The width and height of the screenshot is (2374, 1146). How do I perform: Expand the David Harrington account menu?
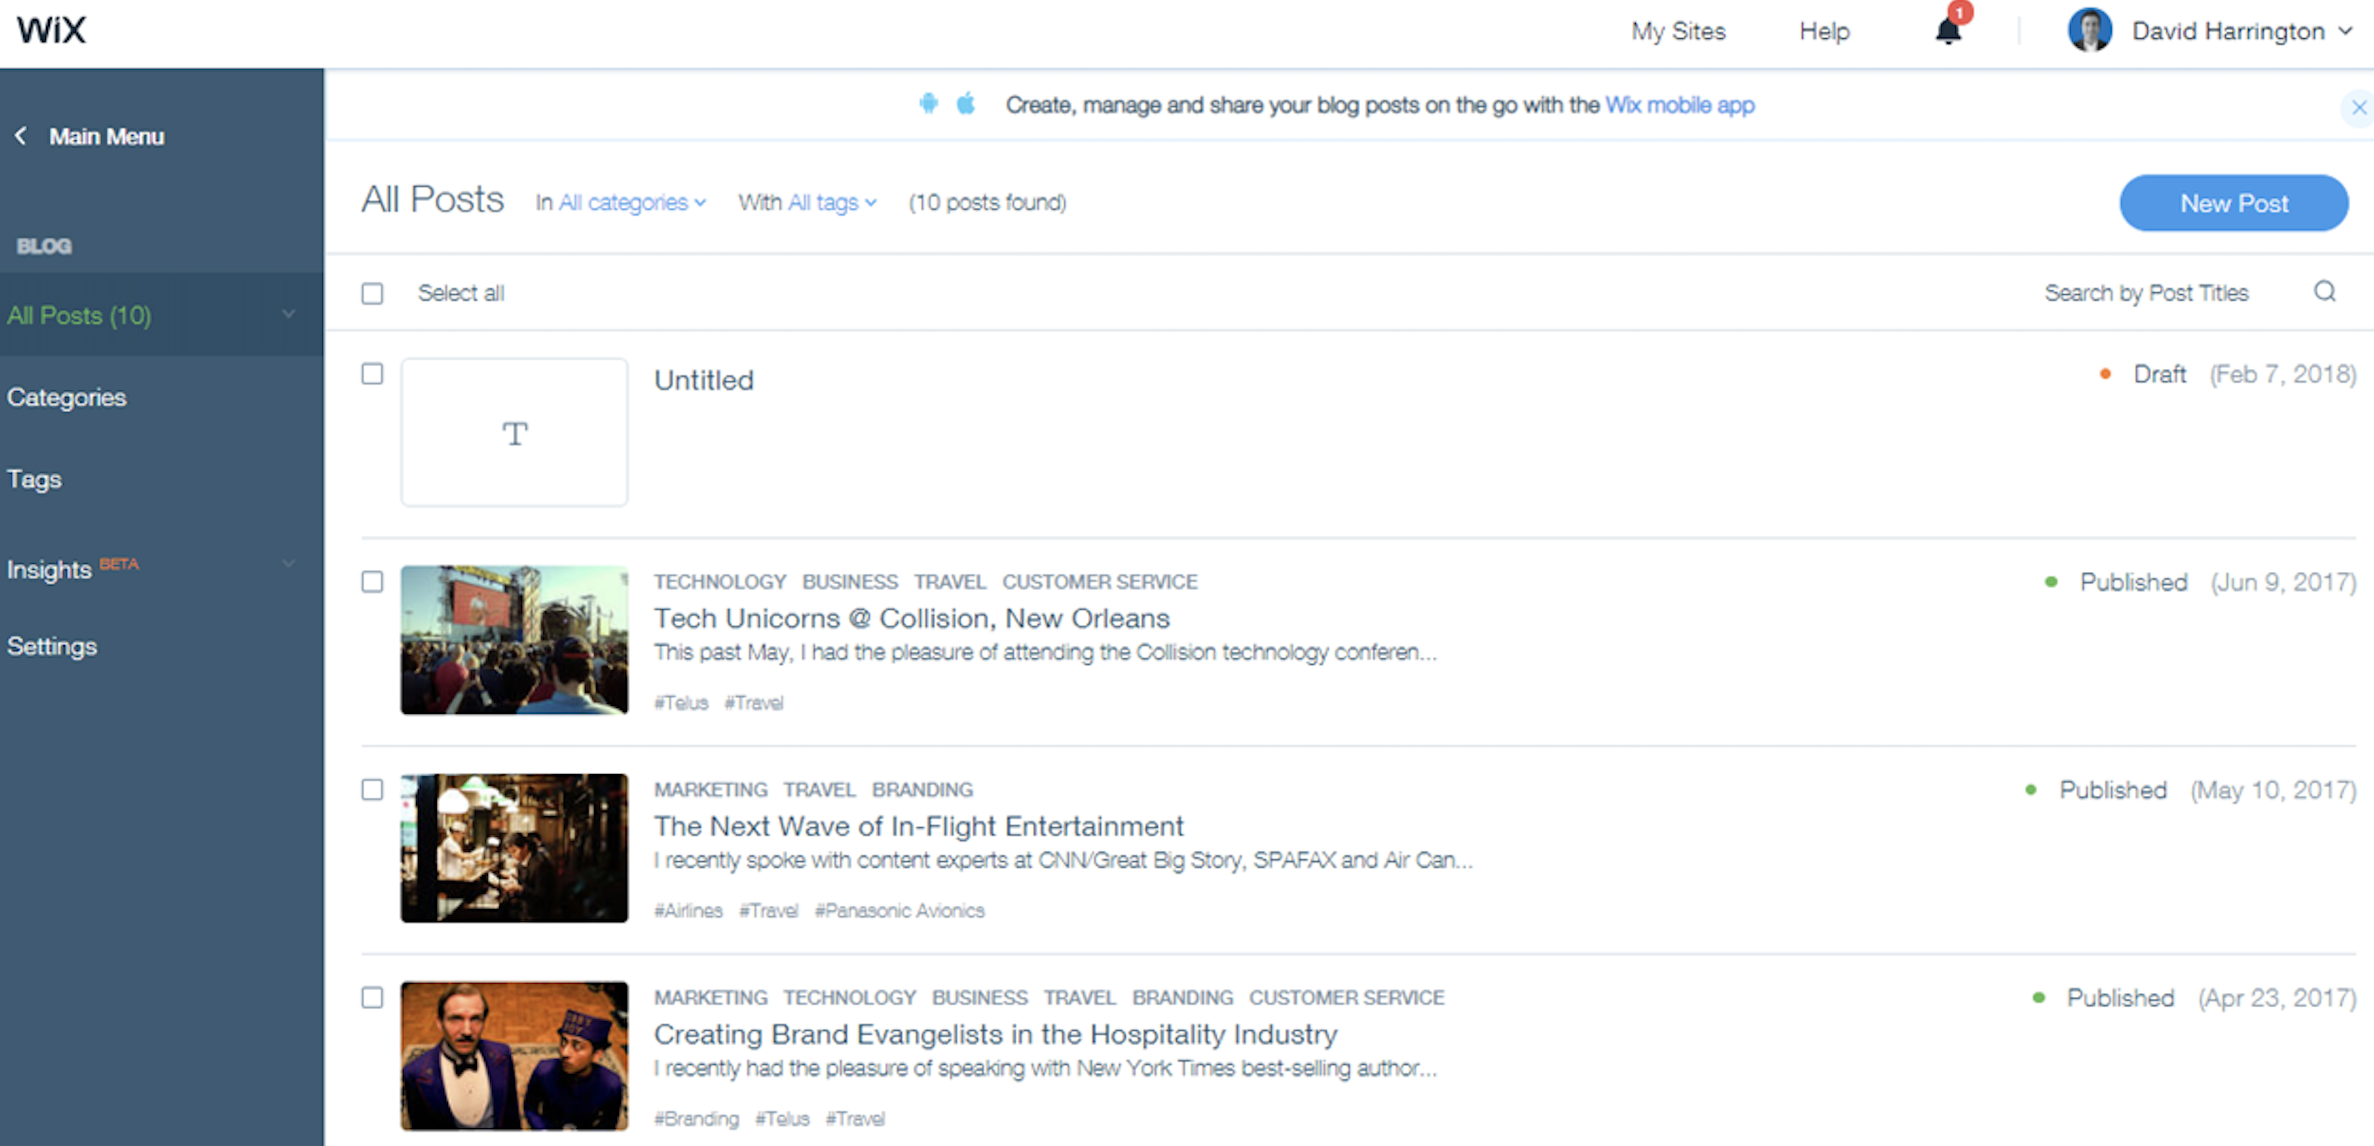click(2346, 31)
